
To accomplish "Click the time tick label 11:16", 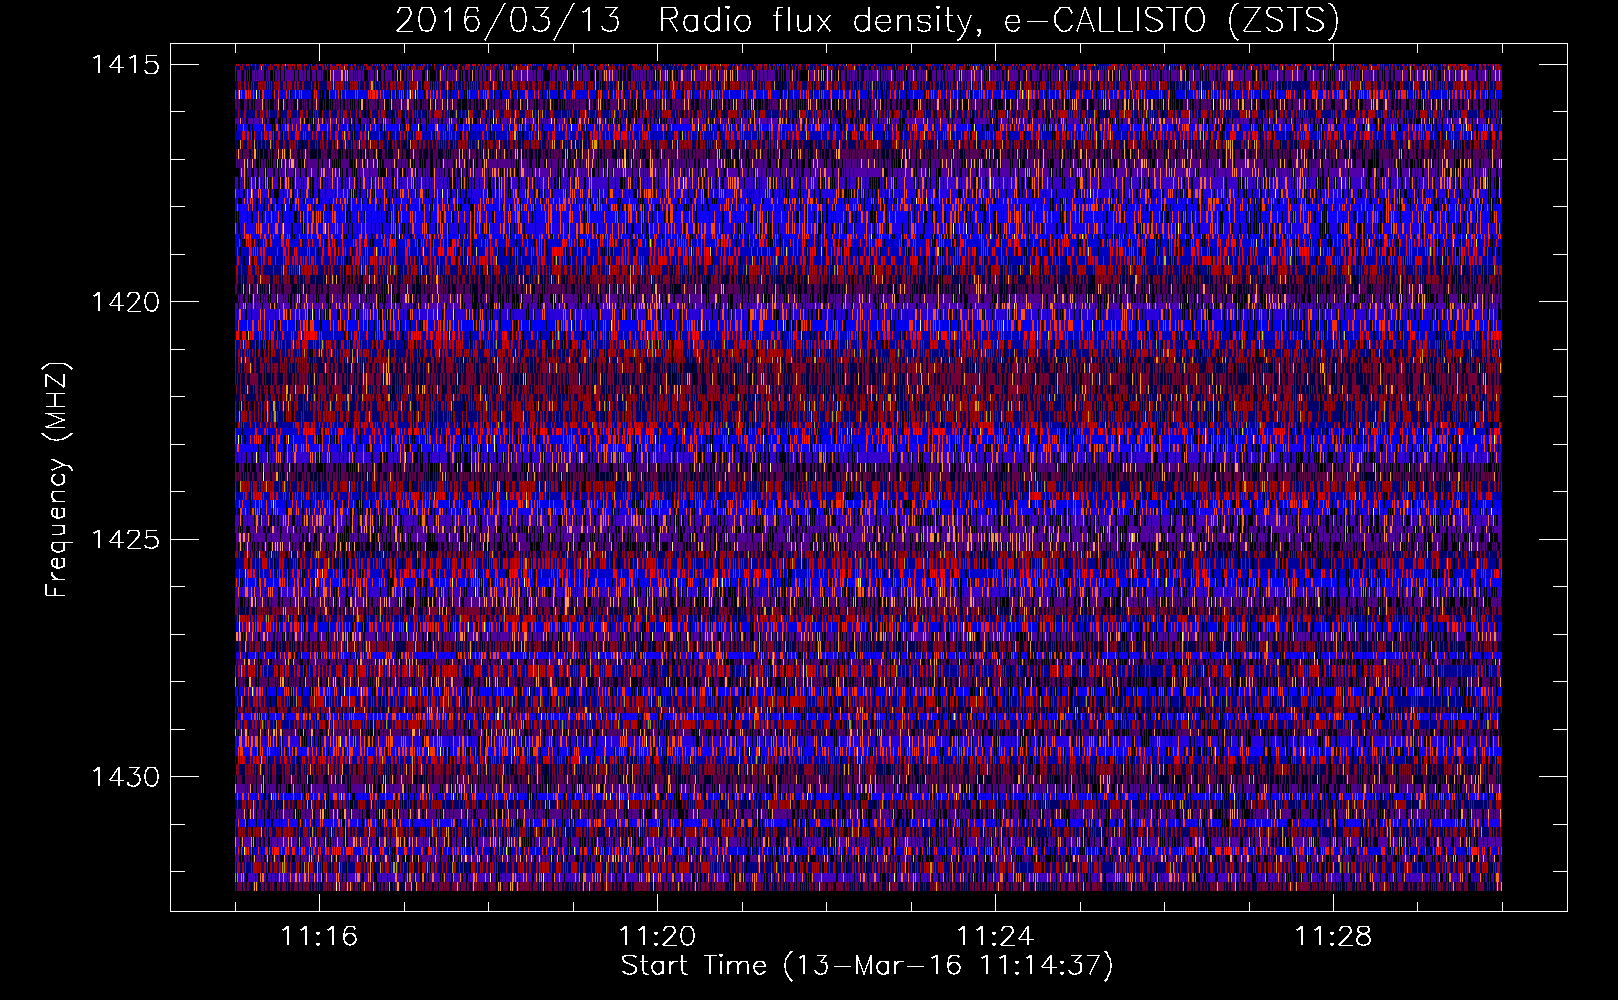I will [x=319, y=936].
